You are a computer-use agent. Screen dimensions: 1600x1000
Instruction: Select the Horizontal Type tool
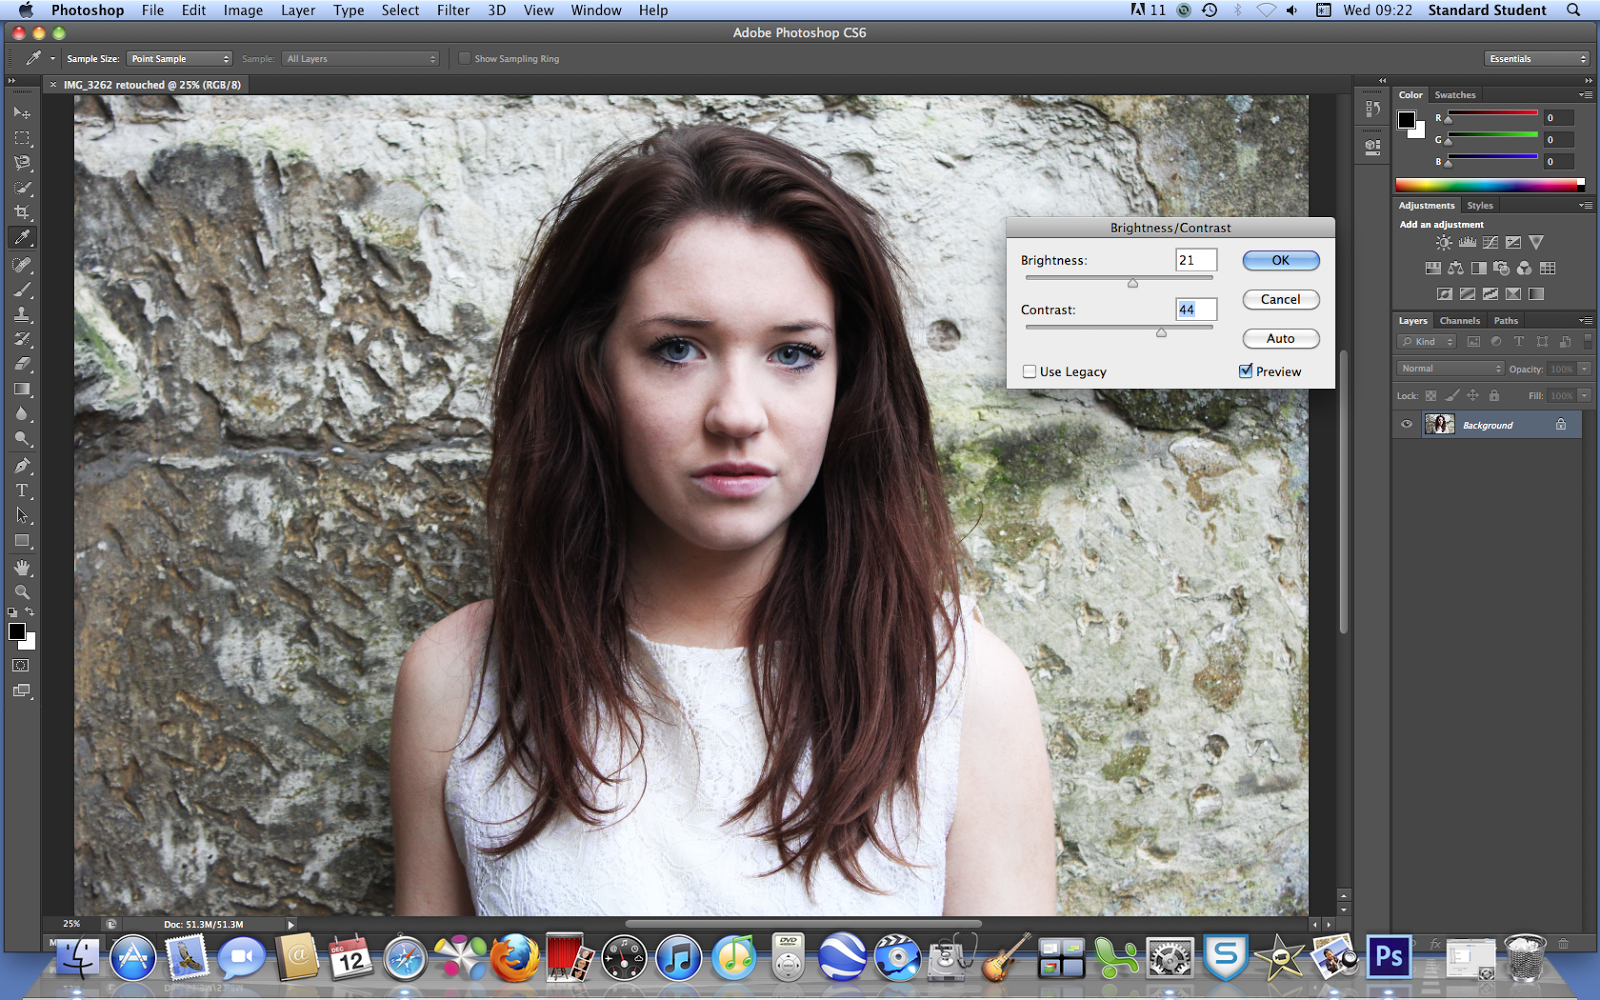(x=22, y=491)
